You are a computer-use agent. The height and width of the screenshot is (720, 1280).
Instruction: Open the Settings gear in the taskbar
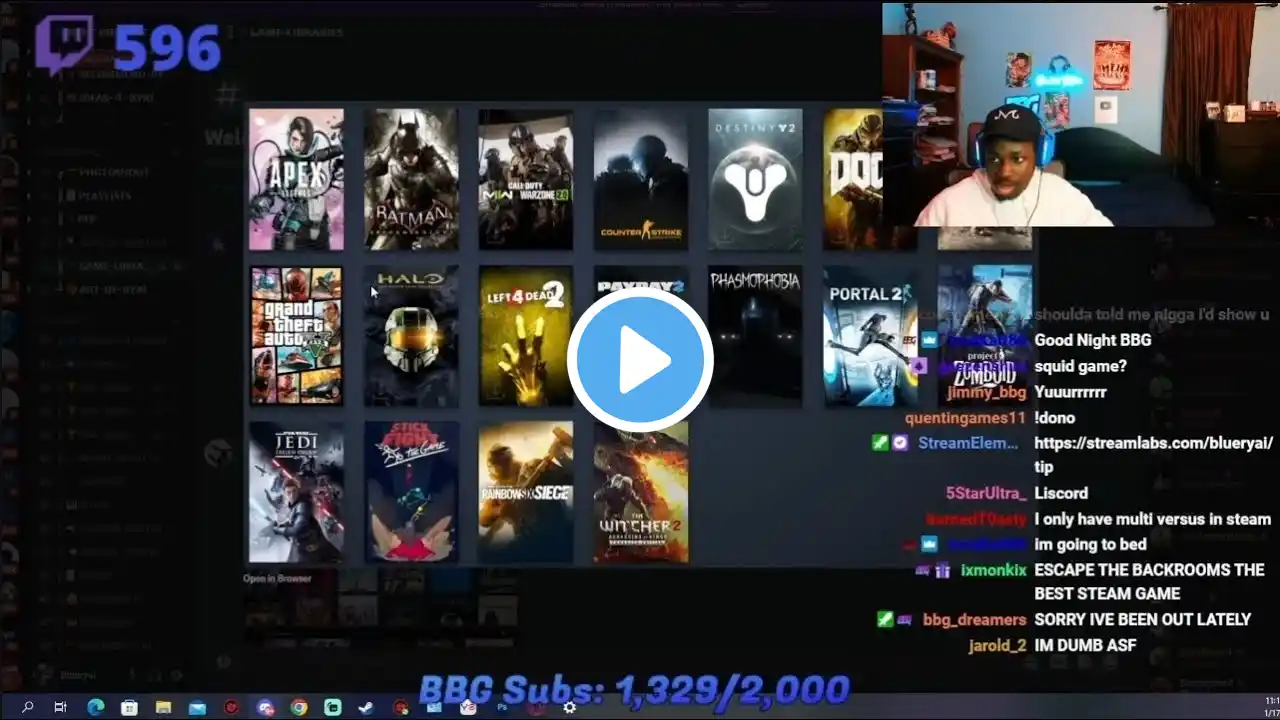(x=569, y=707)
